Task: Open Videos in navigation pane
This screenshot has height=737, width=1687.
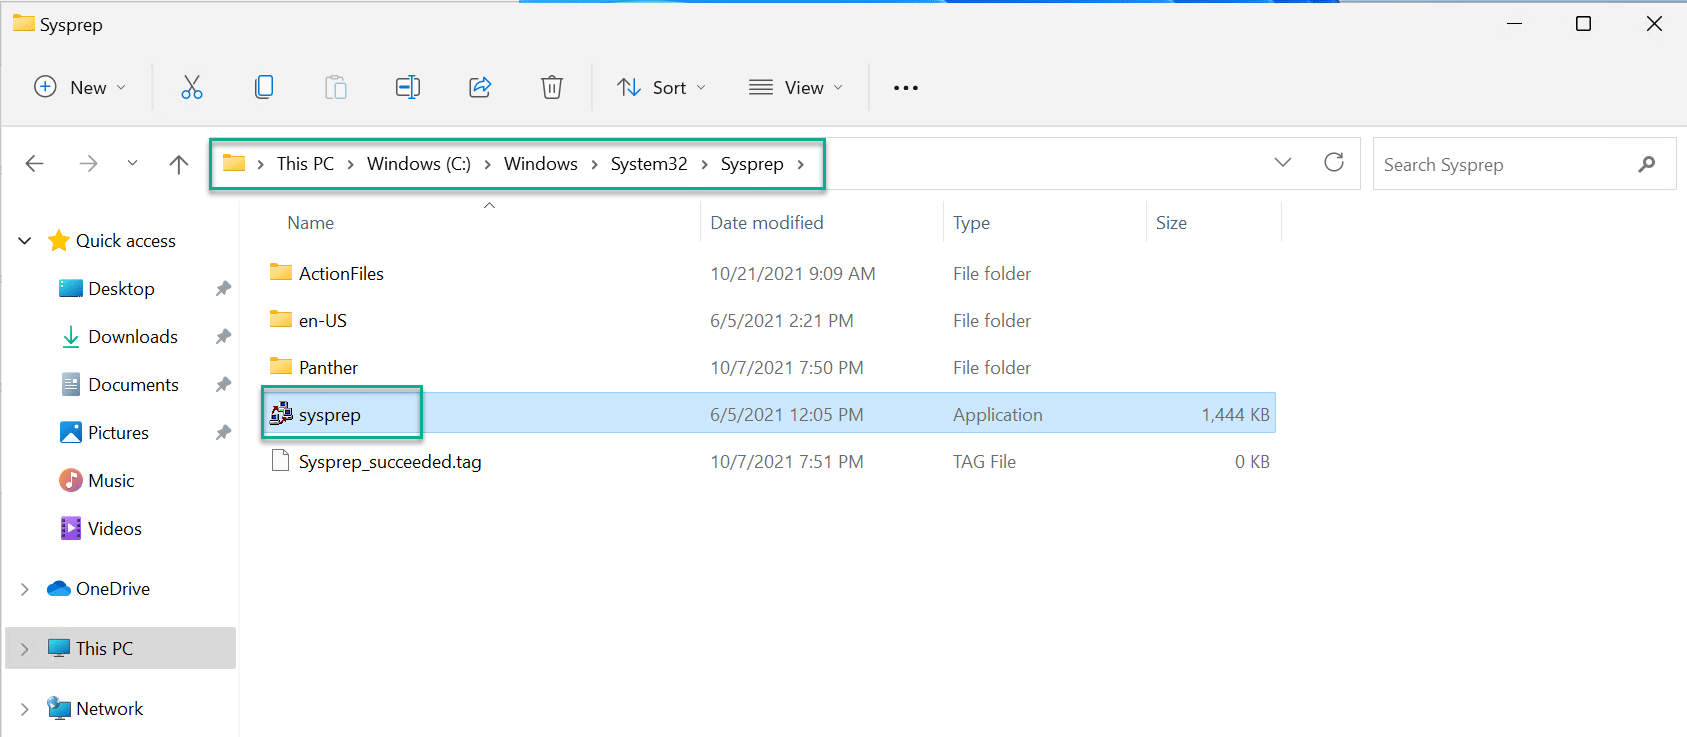Action: (x=115, y=529)
